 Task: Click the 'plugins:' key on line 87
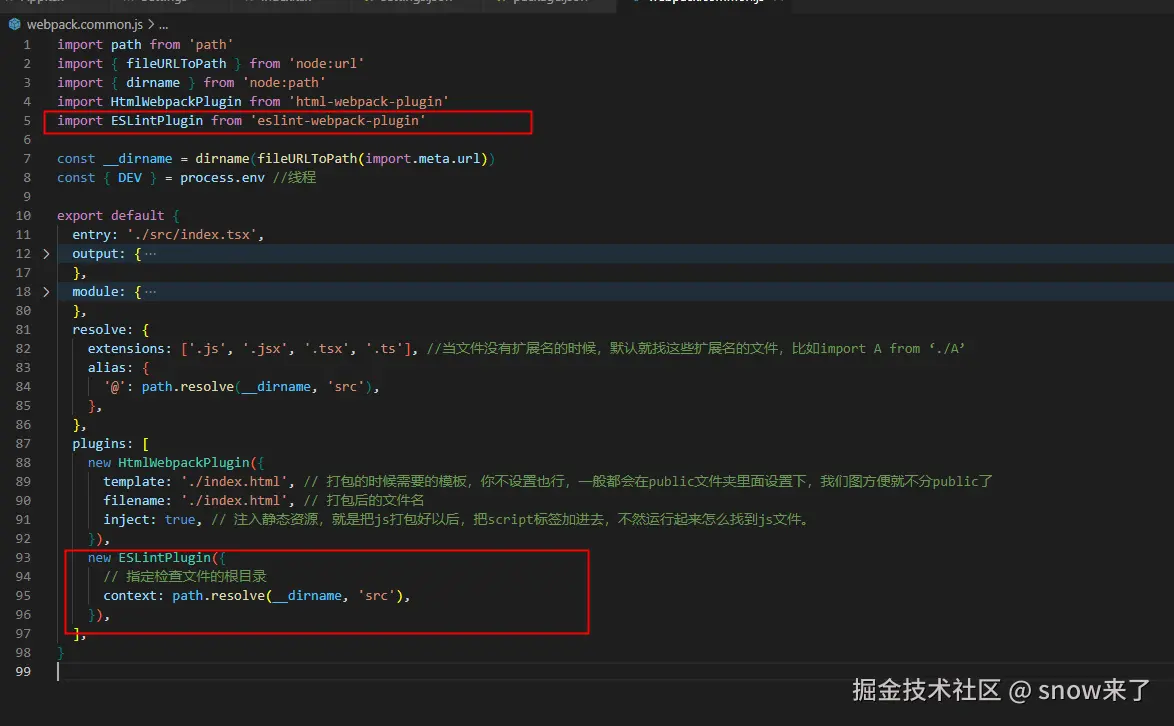pos(103,444)
